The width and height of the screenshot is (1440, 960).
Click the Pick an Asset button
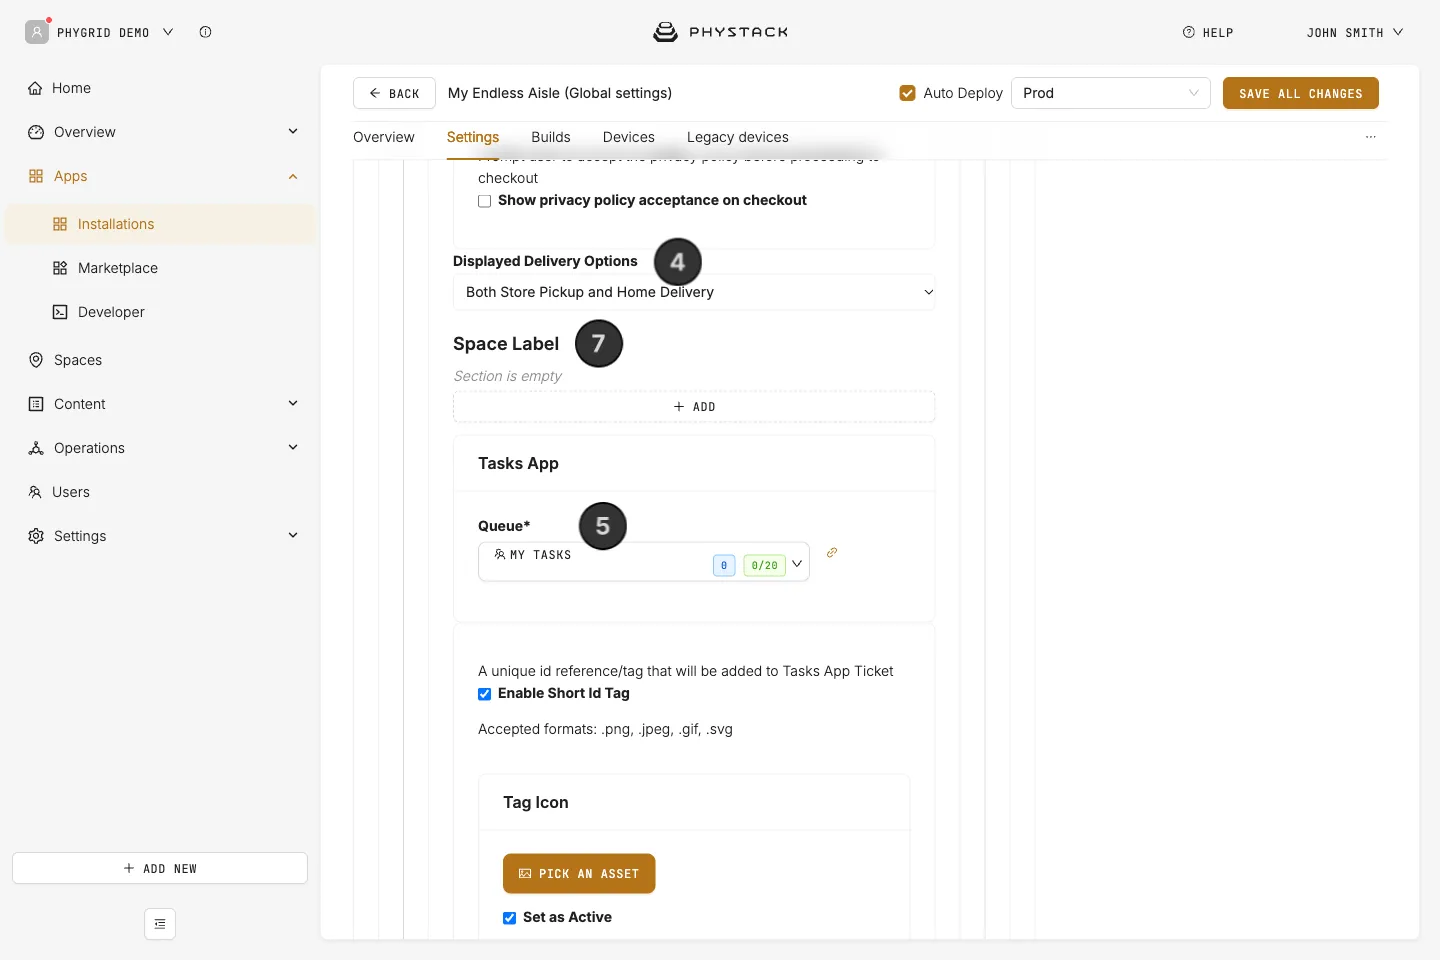579,874
